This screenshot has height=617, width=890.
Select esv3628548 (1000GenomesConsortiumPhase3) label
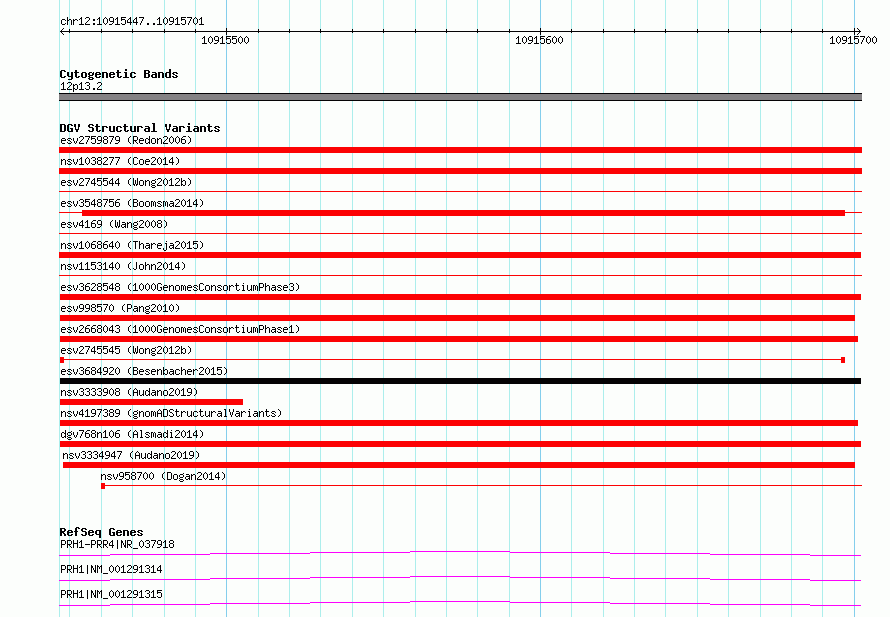(180, 287)
